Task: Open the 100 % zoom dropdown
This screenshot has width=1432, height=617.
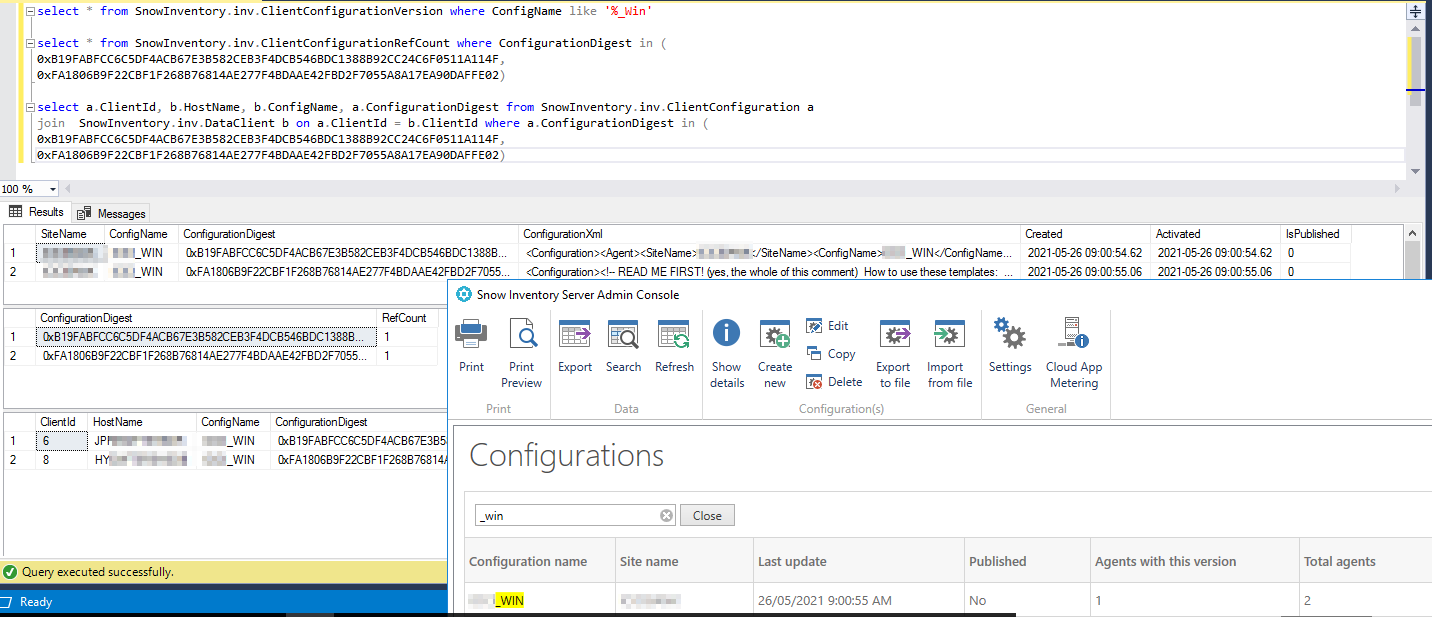Action: tap(52, 189)
